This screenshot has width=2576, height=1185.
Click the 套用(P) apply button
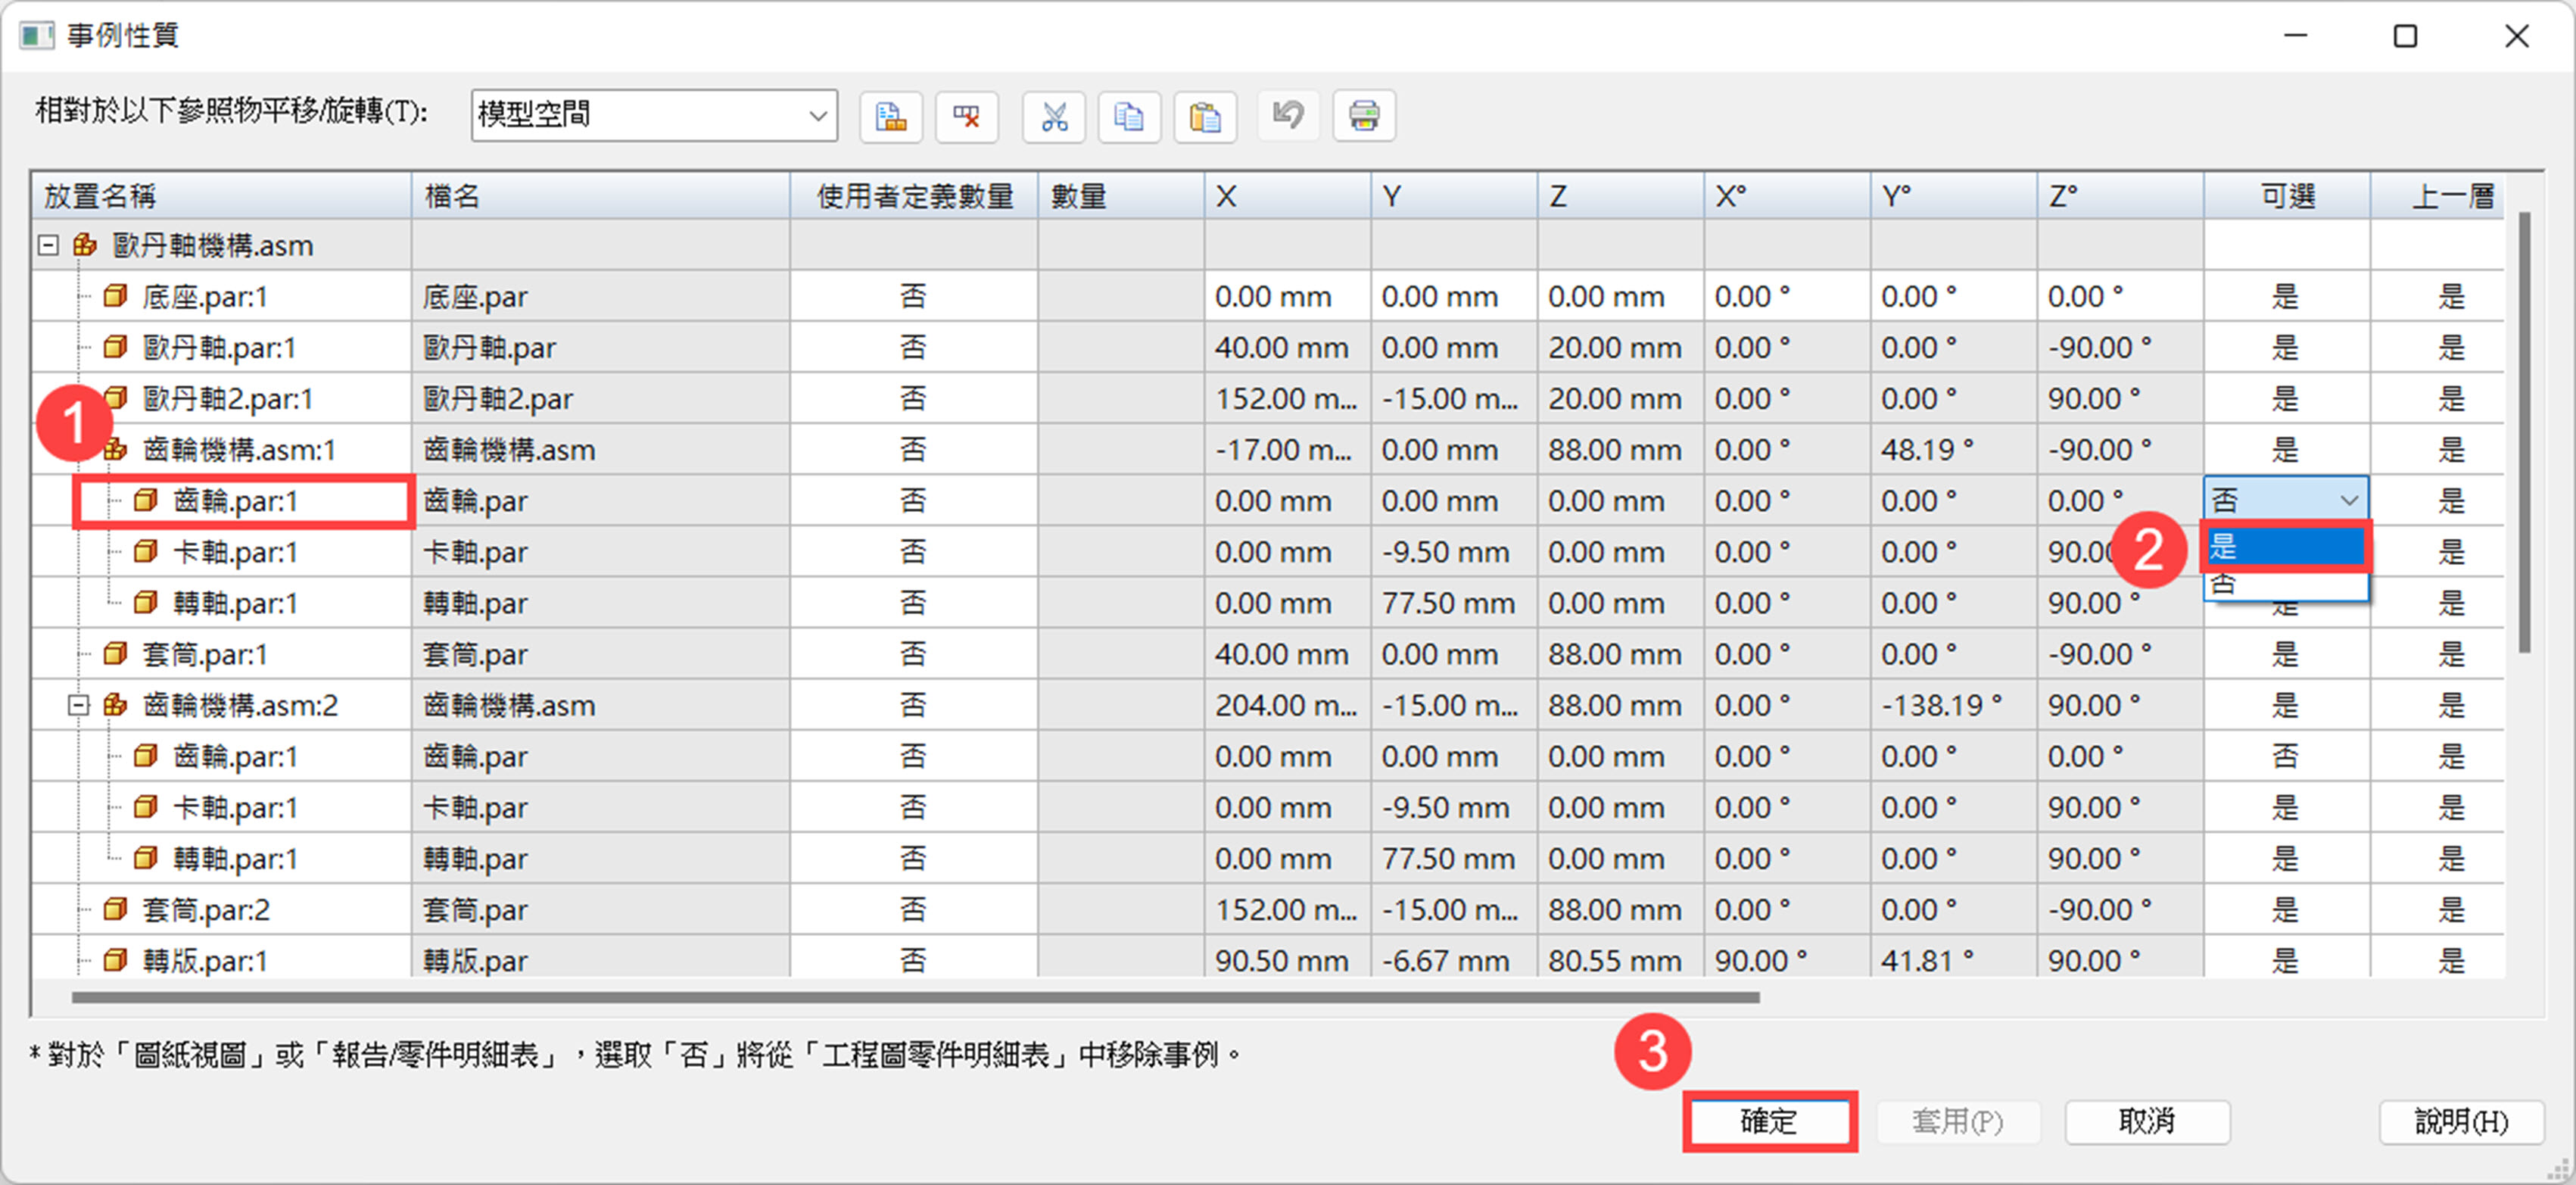(x=1957, y=1121)
